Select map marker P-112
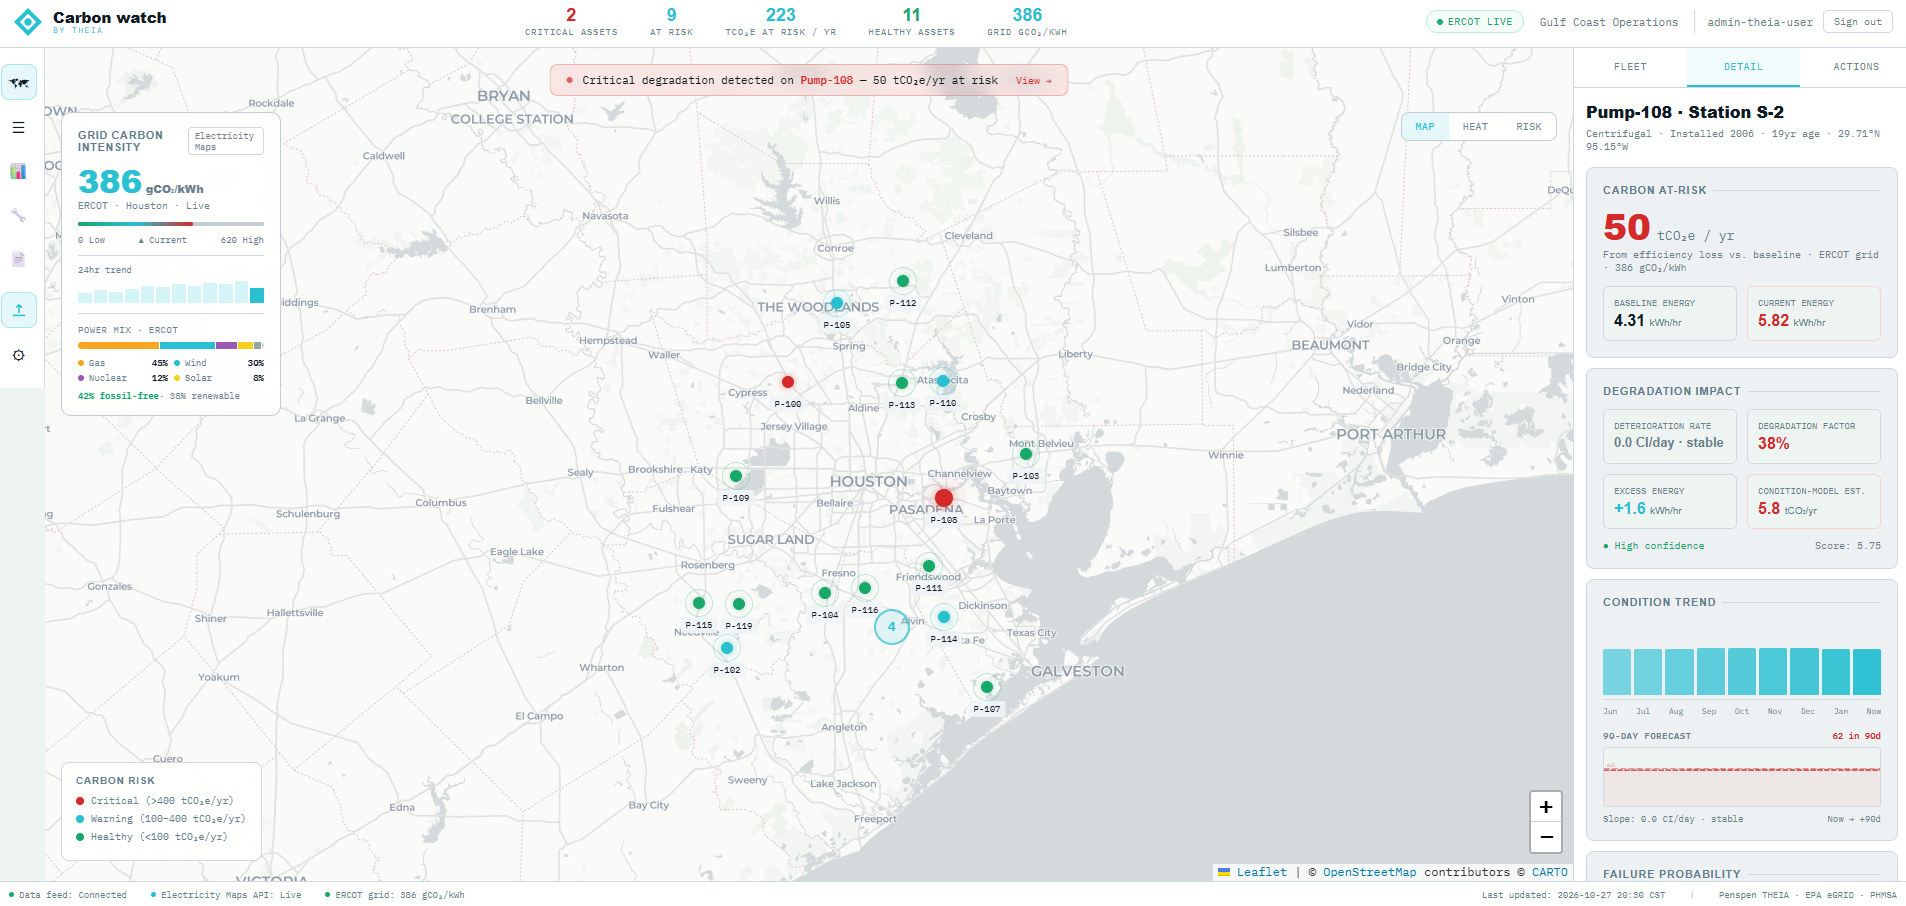 903,281
